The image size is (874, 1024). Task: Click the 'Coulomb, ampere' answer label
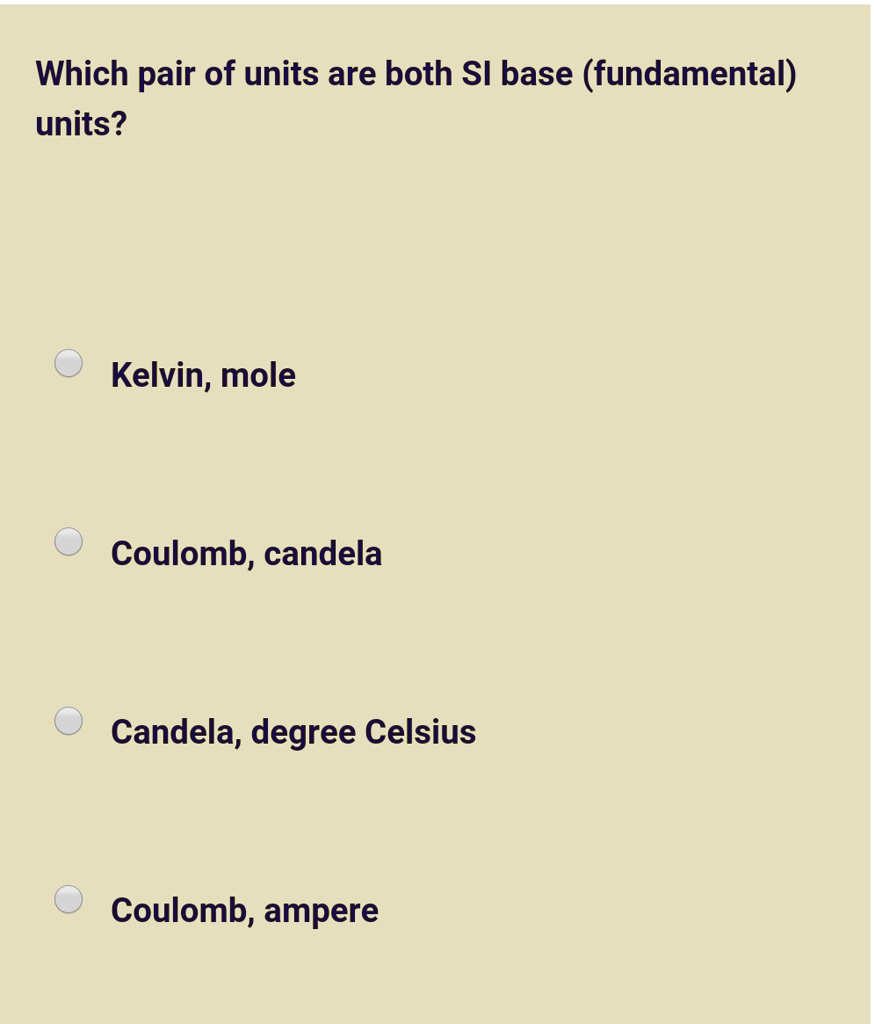(244, 911)
